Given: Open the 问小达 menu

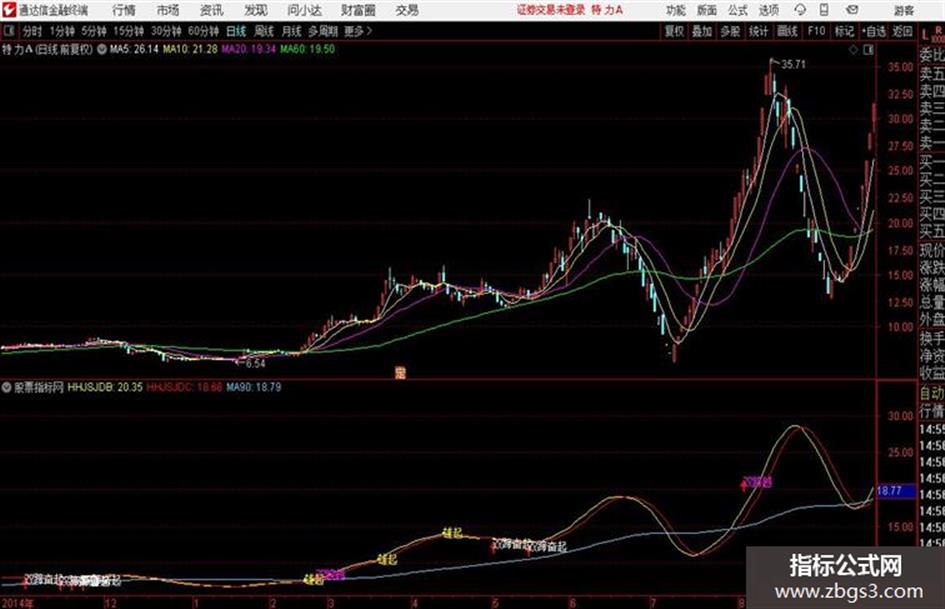Looking at the screenshot, I should click(x=304, y=10).
